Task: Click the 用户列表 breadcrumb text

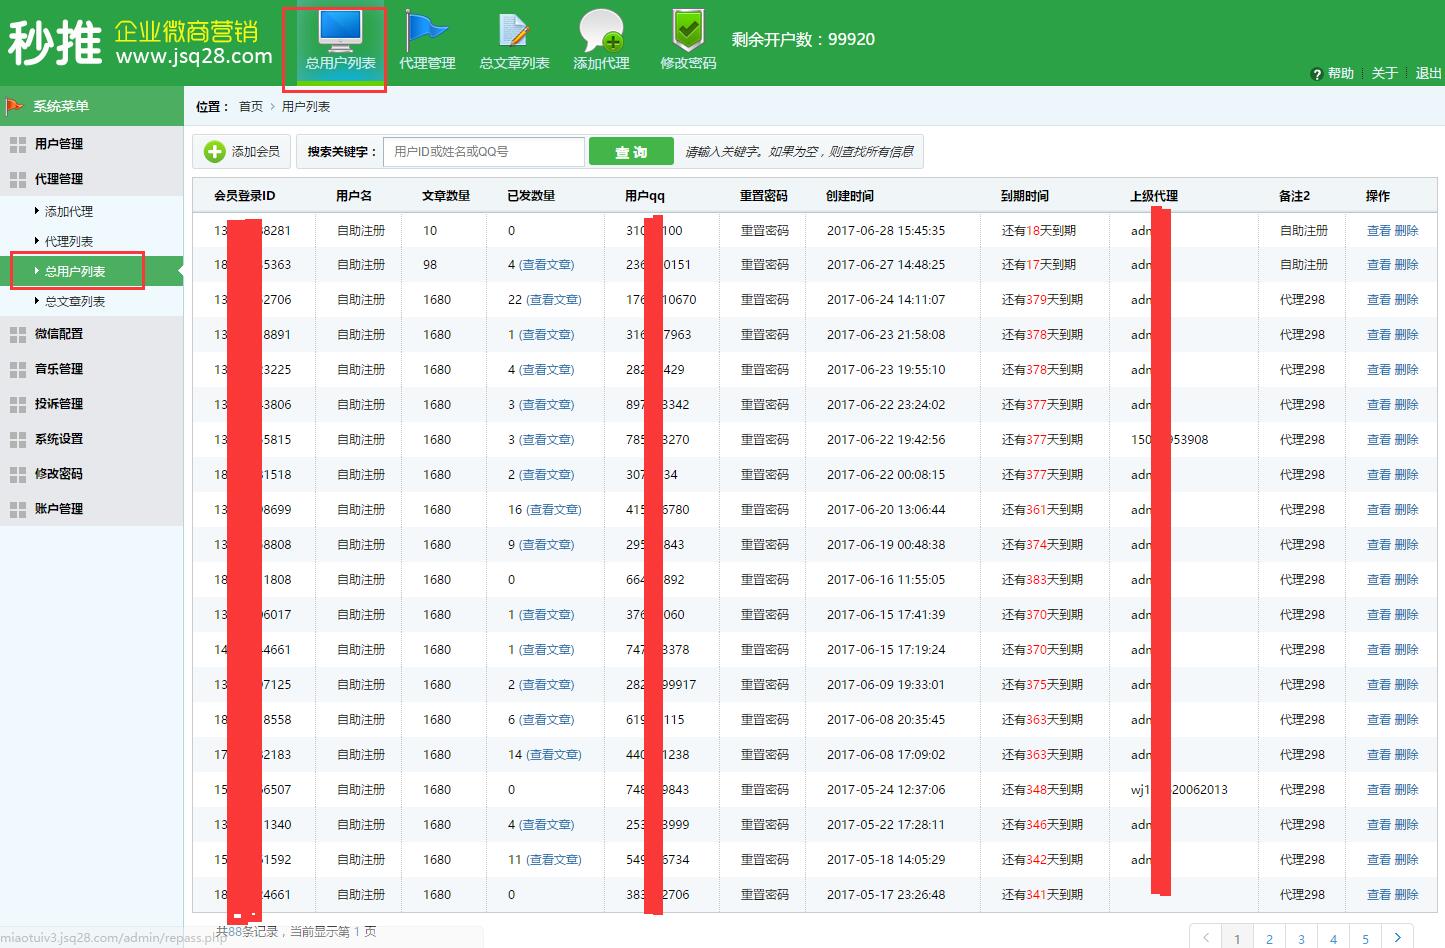Action: click(306, 107)
